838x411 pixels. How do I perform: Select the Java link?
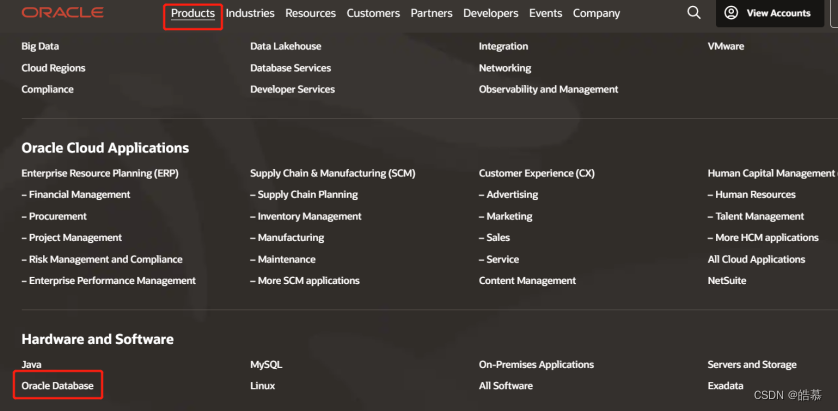pyautogui.click(x=32, y=365)
